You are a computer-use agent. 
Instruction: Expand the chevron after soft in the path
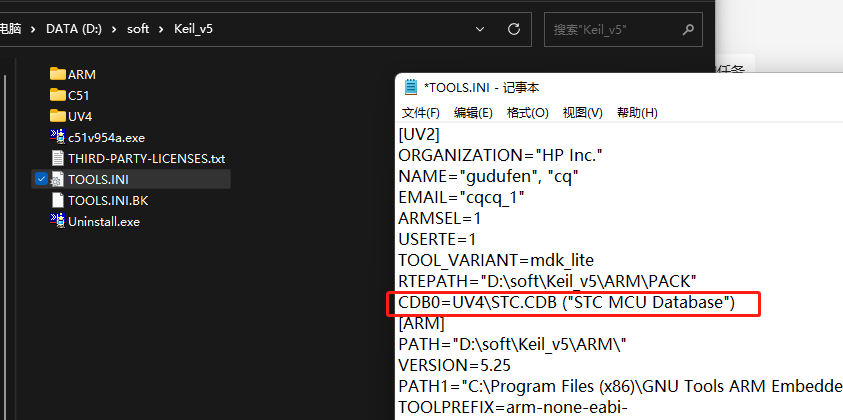pos(161,29)
